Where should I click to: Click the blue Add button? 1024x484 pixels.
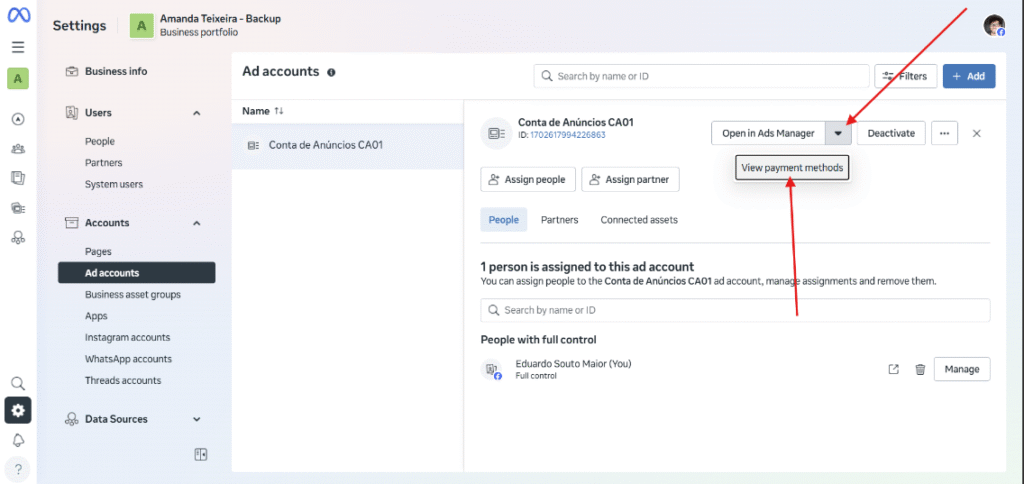tap(969, 76)
